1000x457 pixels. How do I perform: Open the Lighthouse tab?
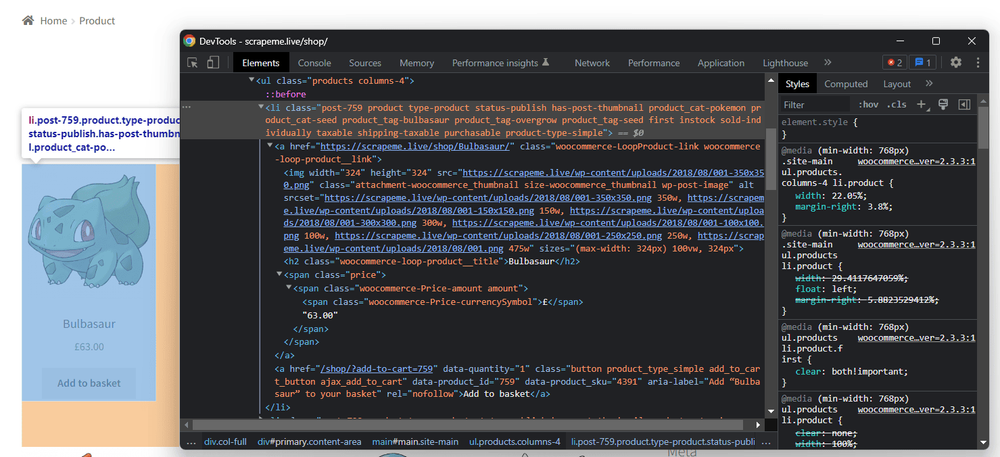point(785,62)
